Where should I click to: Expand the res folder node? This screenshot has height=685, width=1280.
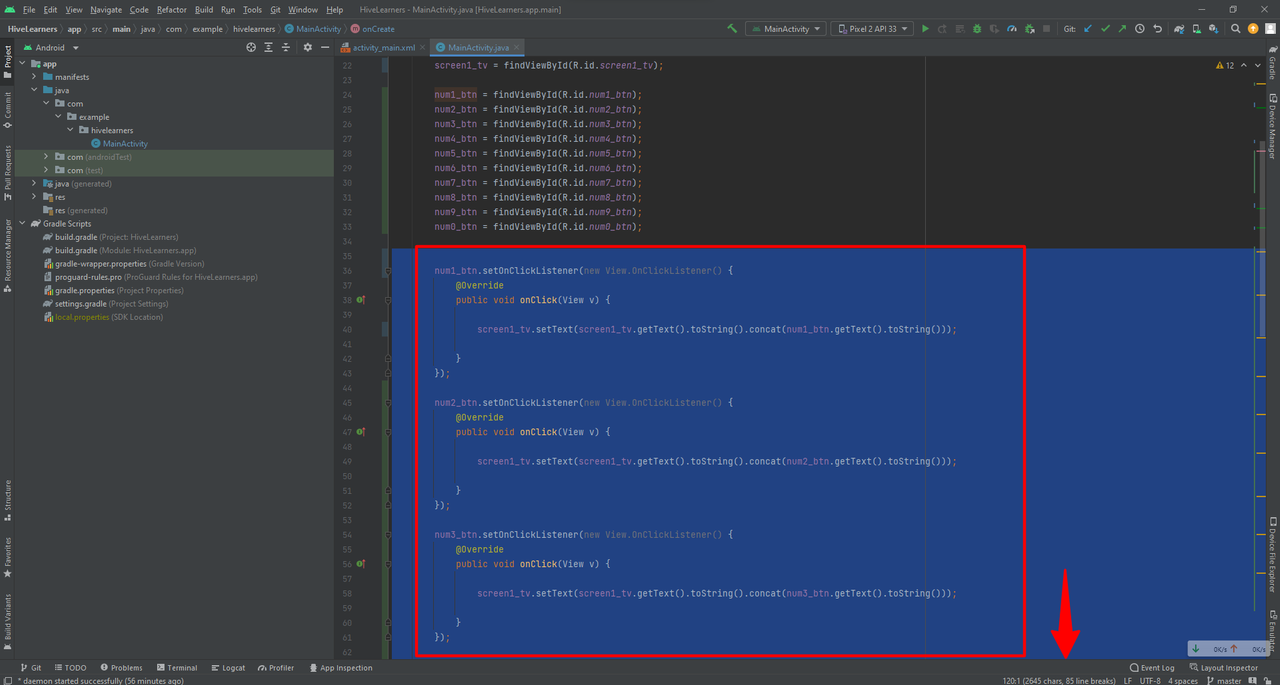(x=34, y=197)
